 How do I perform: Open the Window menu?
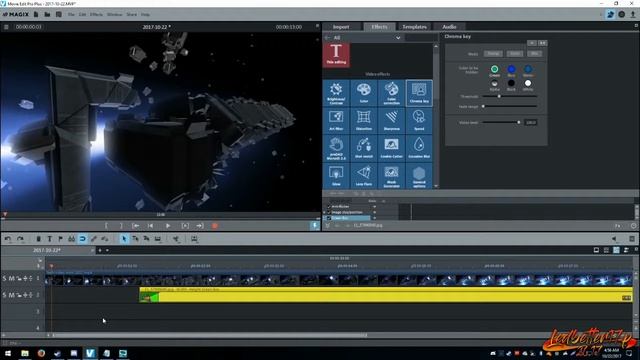115,14
